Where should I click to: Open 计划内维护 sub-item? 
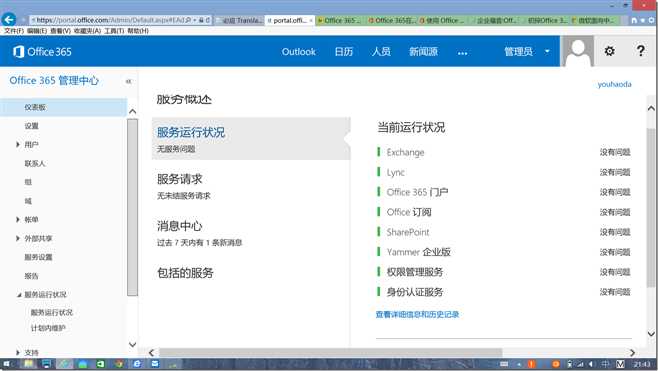click(48, 328)
